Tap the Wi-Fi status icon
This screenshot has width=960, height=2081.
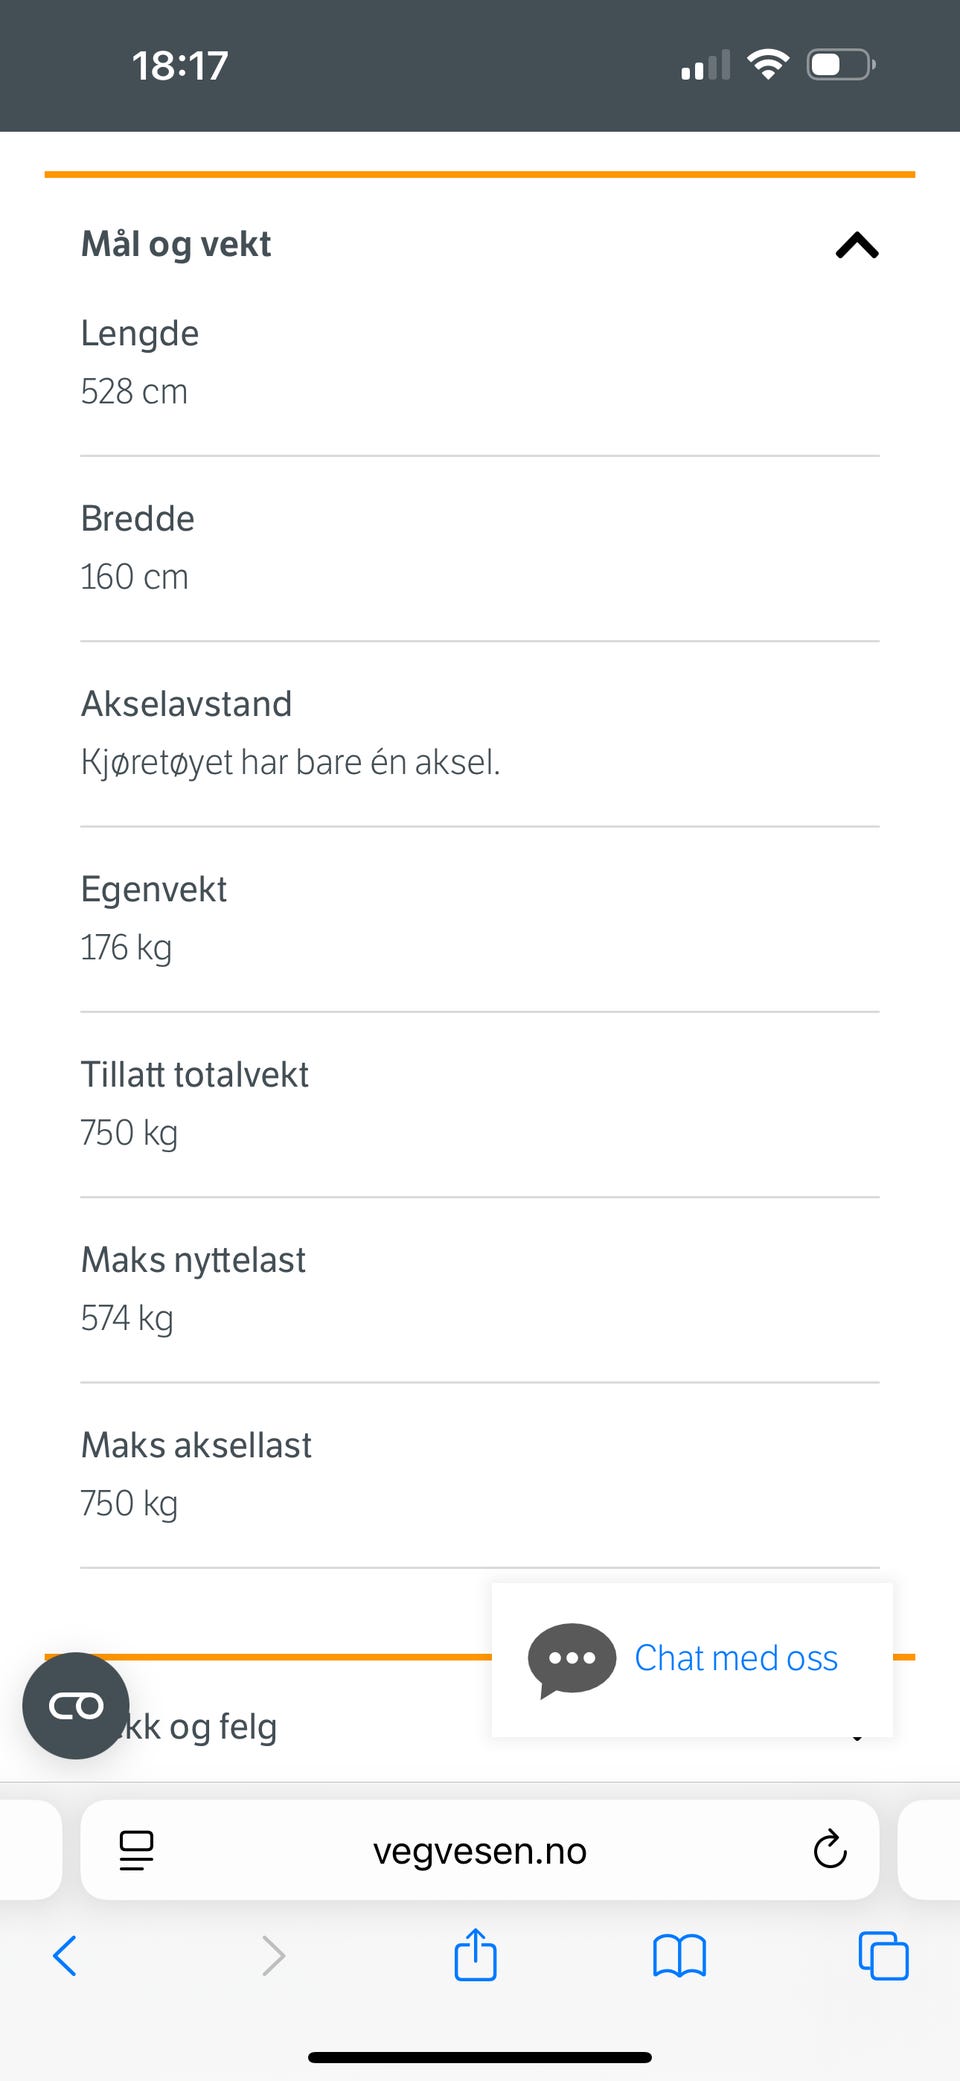(x=768, y=65)
